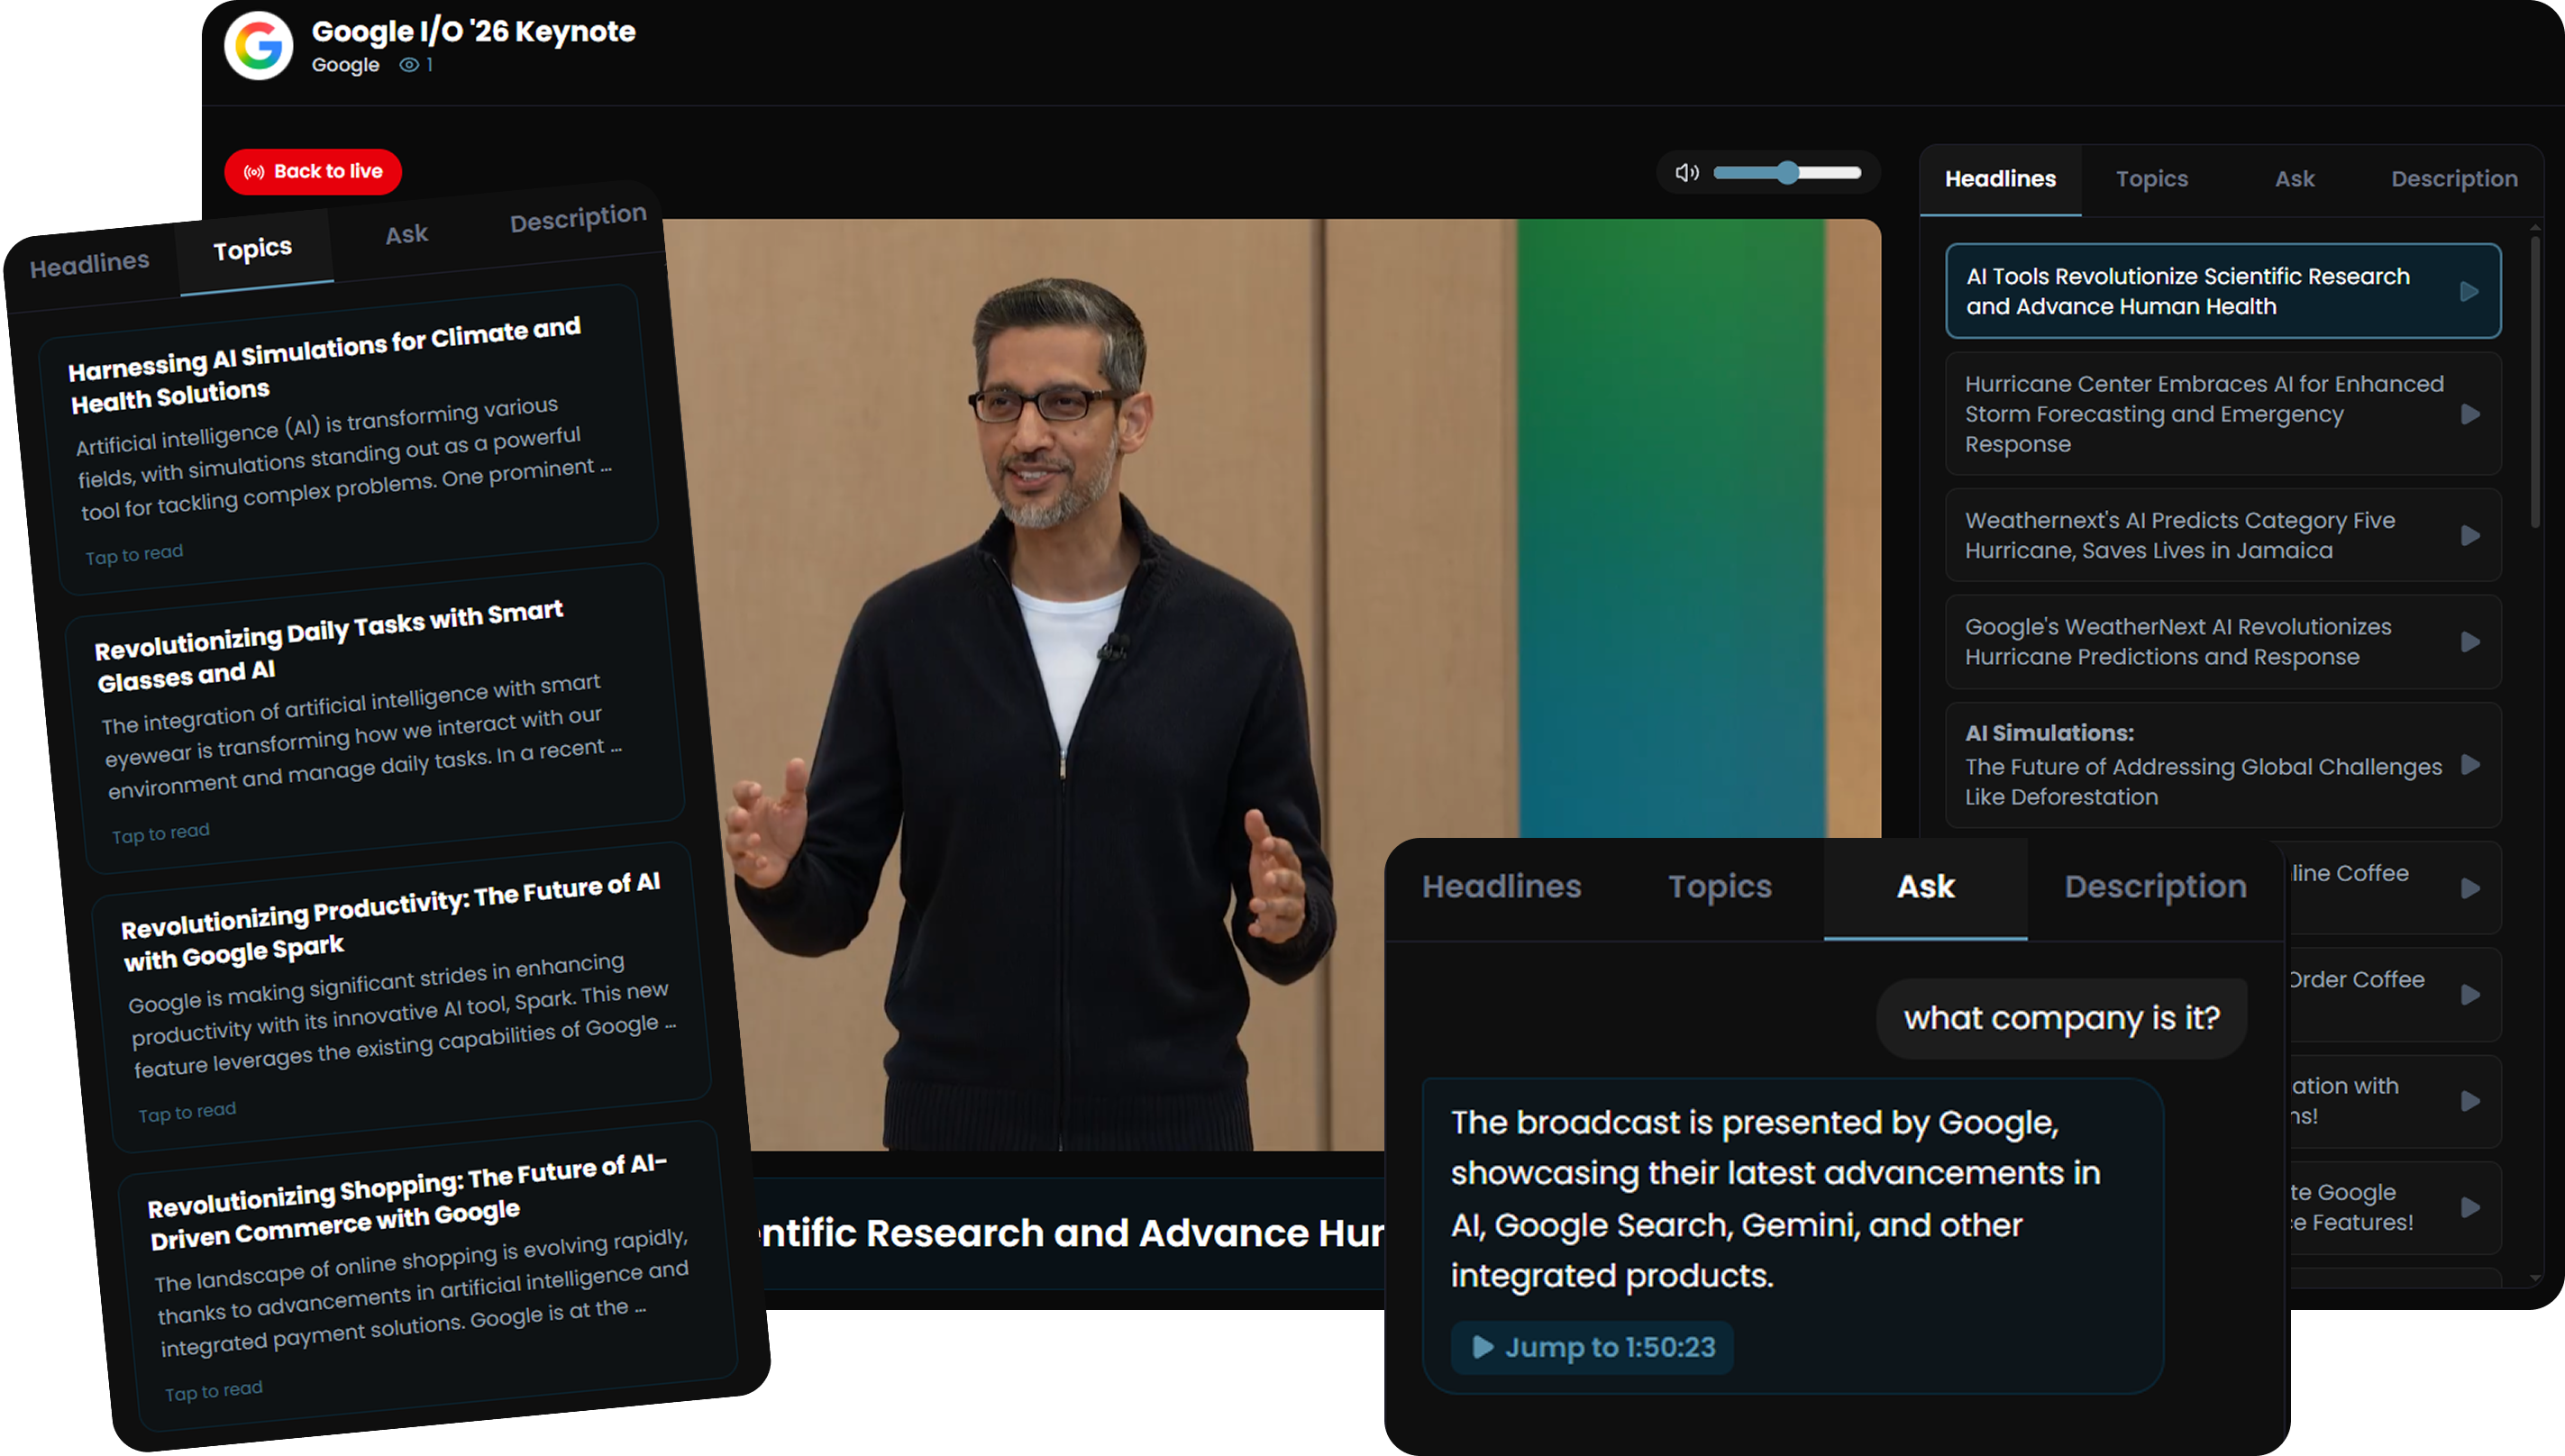Play the Weathernext's AI Predicts Category Five headline arrow
This screenshot has width=2565, height=1456.
pyautogui.click(x=2469, y=536)
